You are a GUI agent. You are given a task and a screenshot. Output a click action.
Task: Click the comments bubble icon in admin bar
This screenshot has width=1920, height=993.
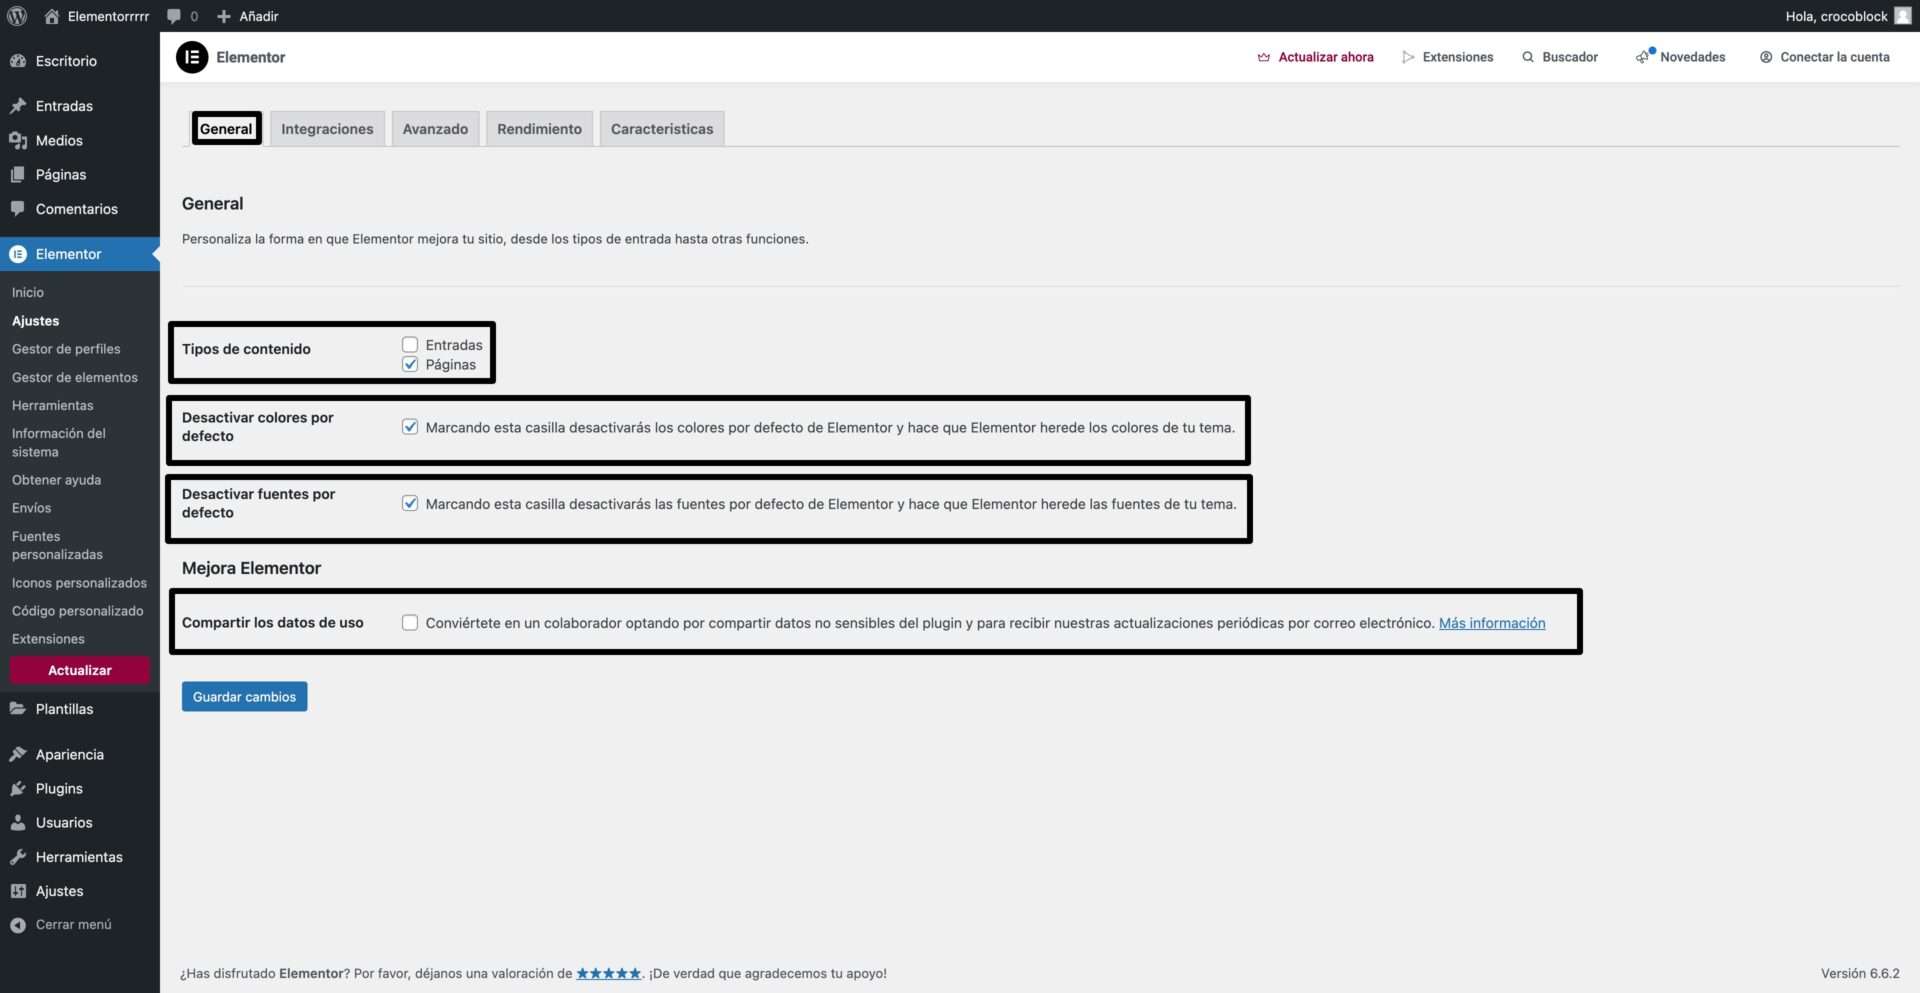click(x=174, y=16)
